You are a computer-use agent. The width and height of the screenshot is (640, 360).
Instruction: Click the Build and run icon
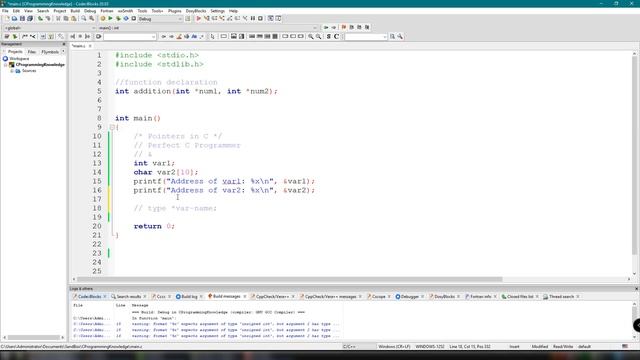(118, 19)
